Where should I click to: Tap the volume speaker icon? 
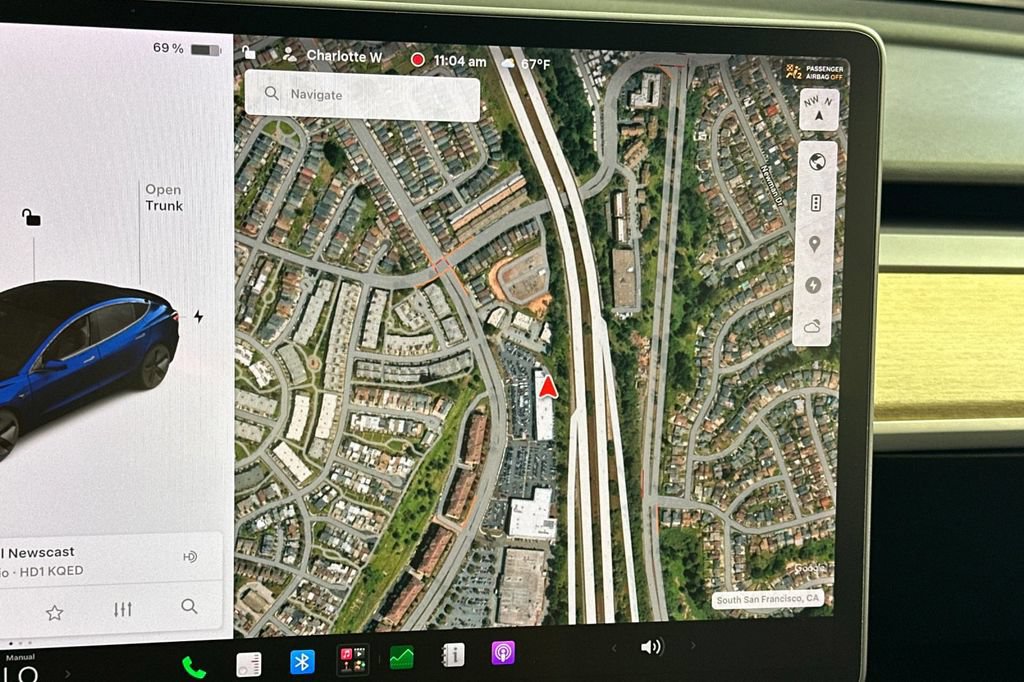click(651, 647)
